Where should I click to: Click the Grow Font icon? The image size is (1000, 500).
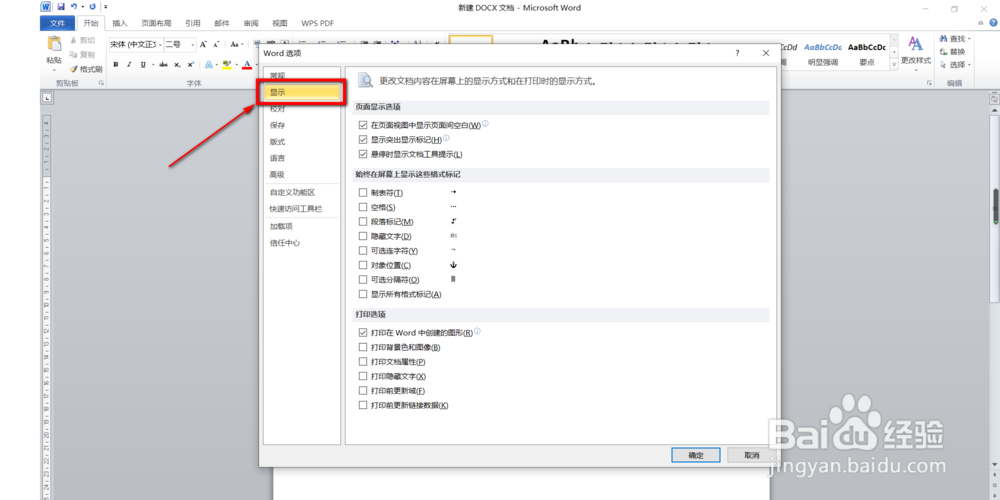pos(203,45)
